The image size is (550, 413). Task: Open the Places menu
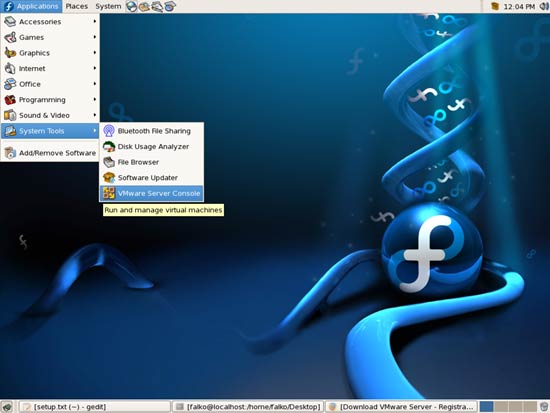[x=76, y=6]
